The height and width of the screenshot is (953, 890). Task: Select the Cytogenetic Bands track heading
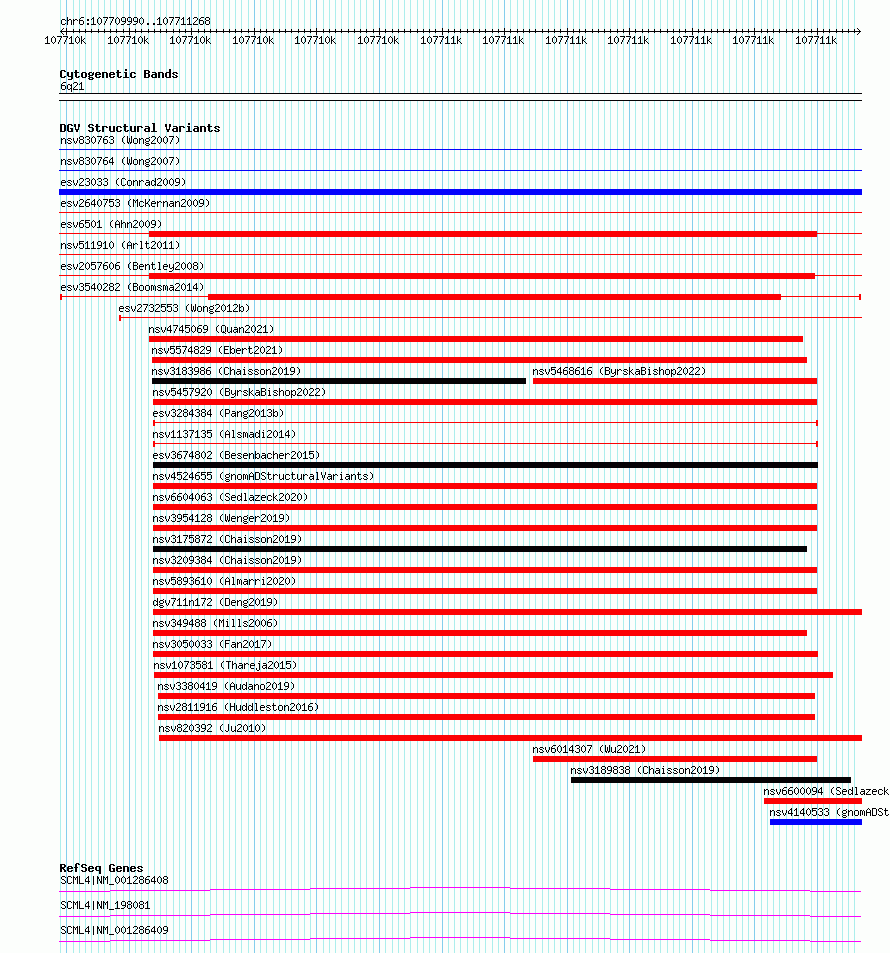[x=119, y=74]
